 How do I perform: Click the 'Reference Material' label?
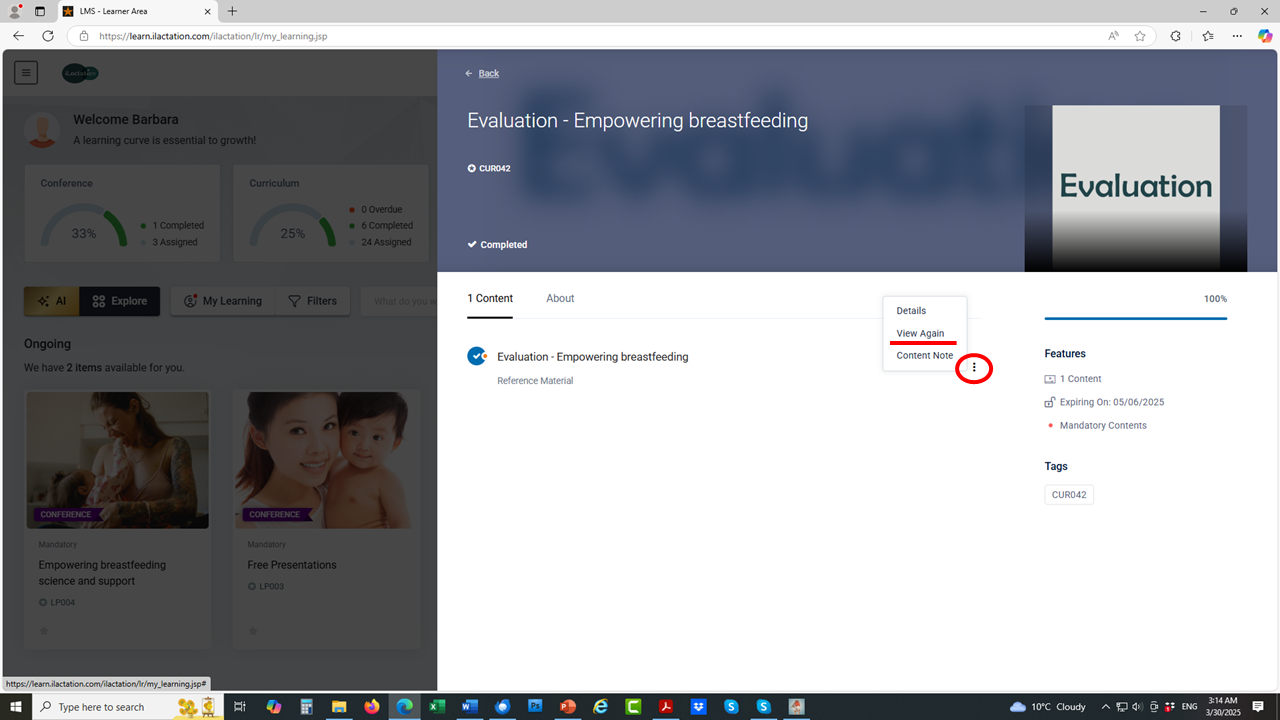[x=535, y=381]
